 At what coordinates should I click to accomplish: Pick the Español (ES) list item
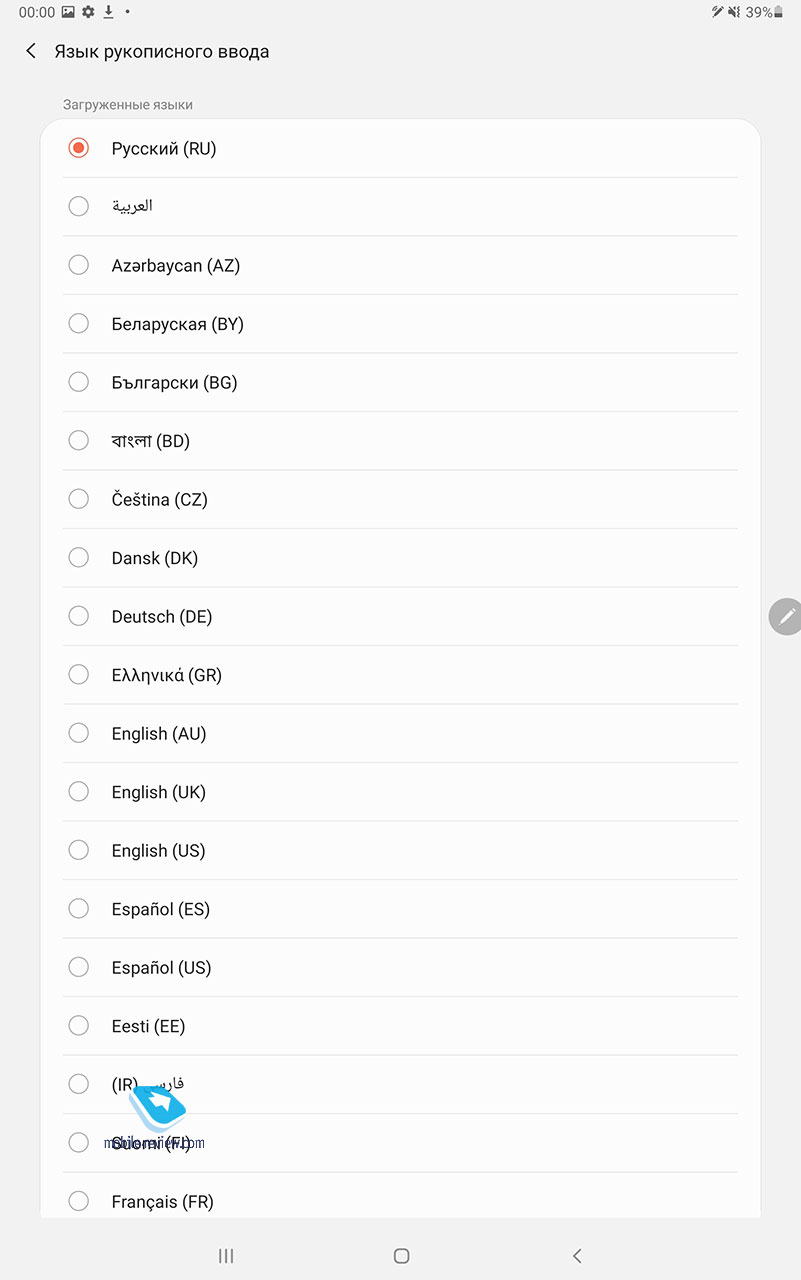161,909
